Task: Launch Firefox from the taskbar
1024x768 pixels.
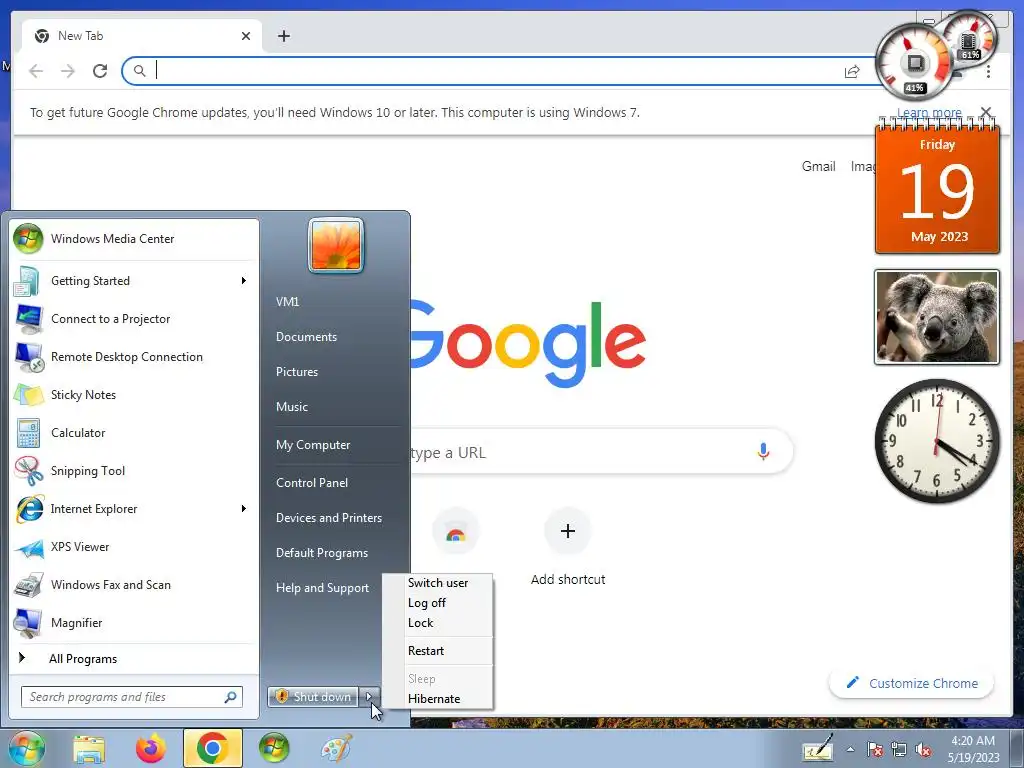Action: [151, 748]
